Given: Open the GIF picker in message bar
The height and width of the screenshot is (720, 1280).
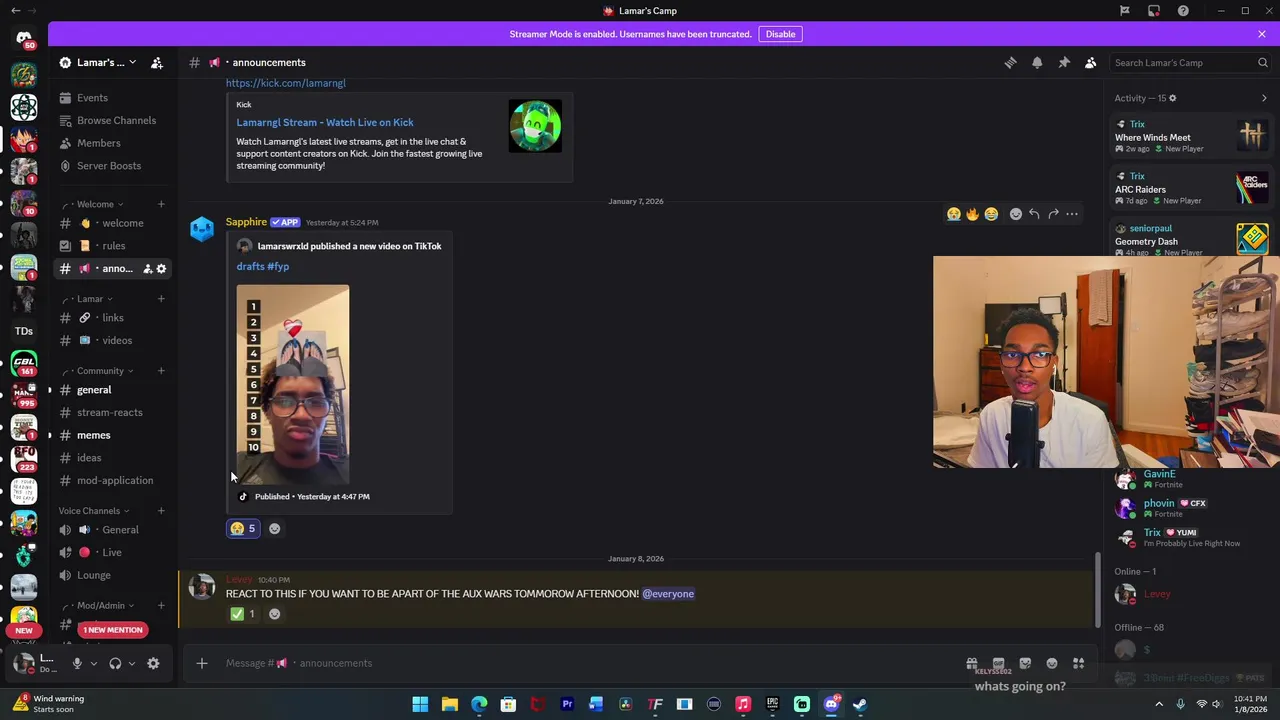Looking at the screenshot, I should click(x=998, y=663).
